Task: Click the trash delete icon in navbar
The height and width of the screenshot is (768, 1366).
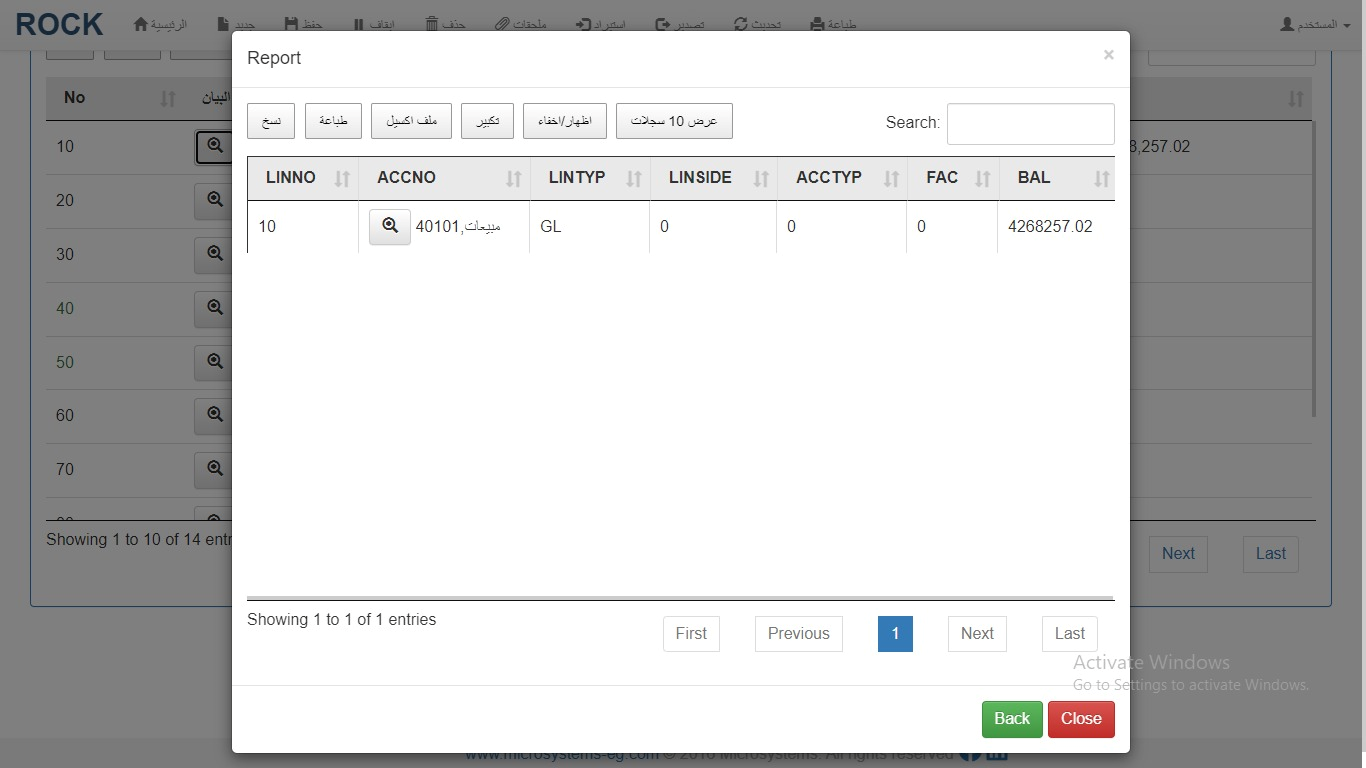Action: tap(432, 24)
